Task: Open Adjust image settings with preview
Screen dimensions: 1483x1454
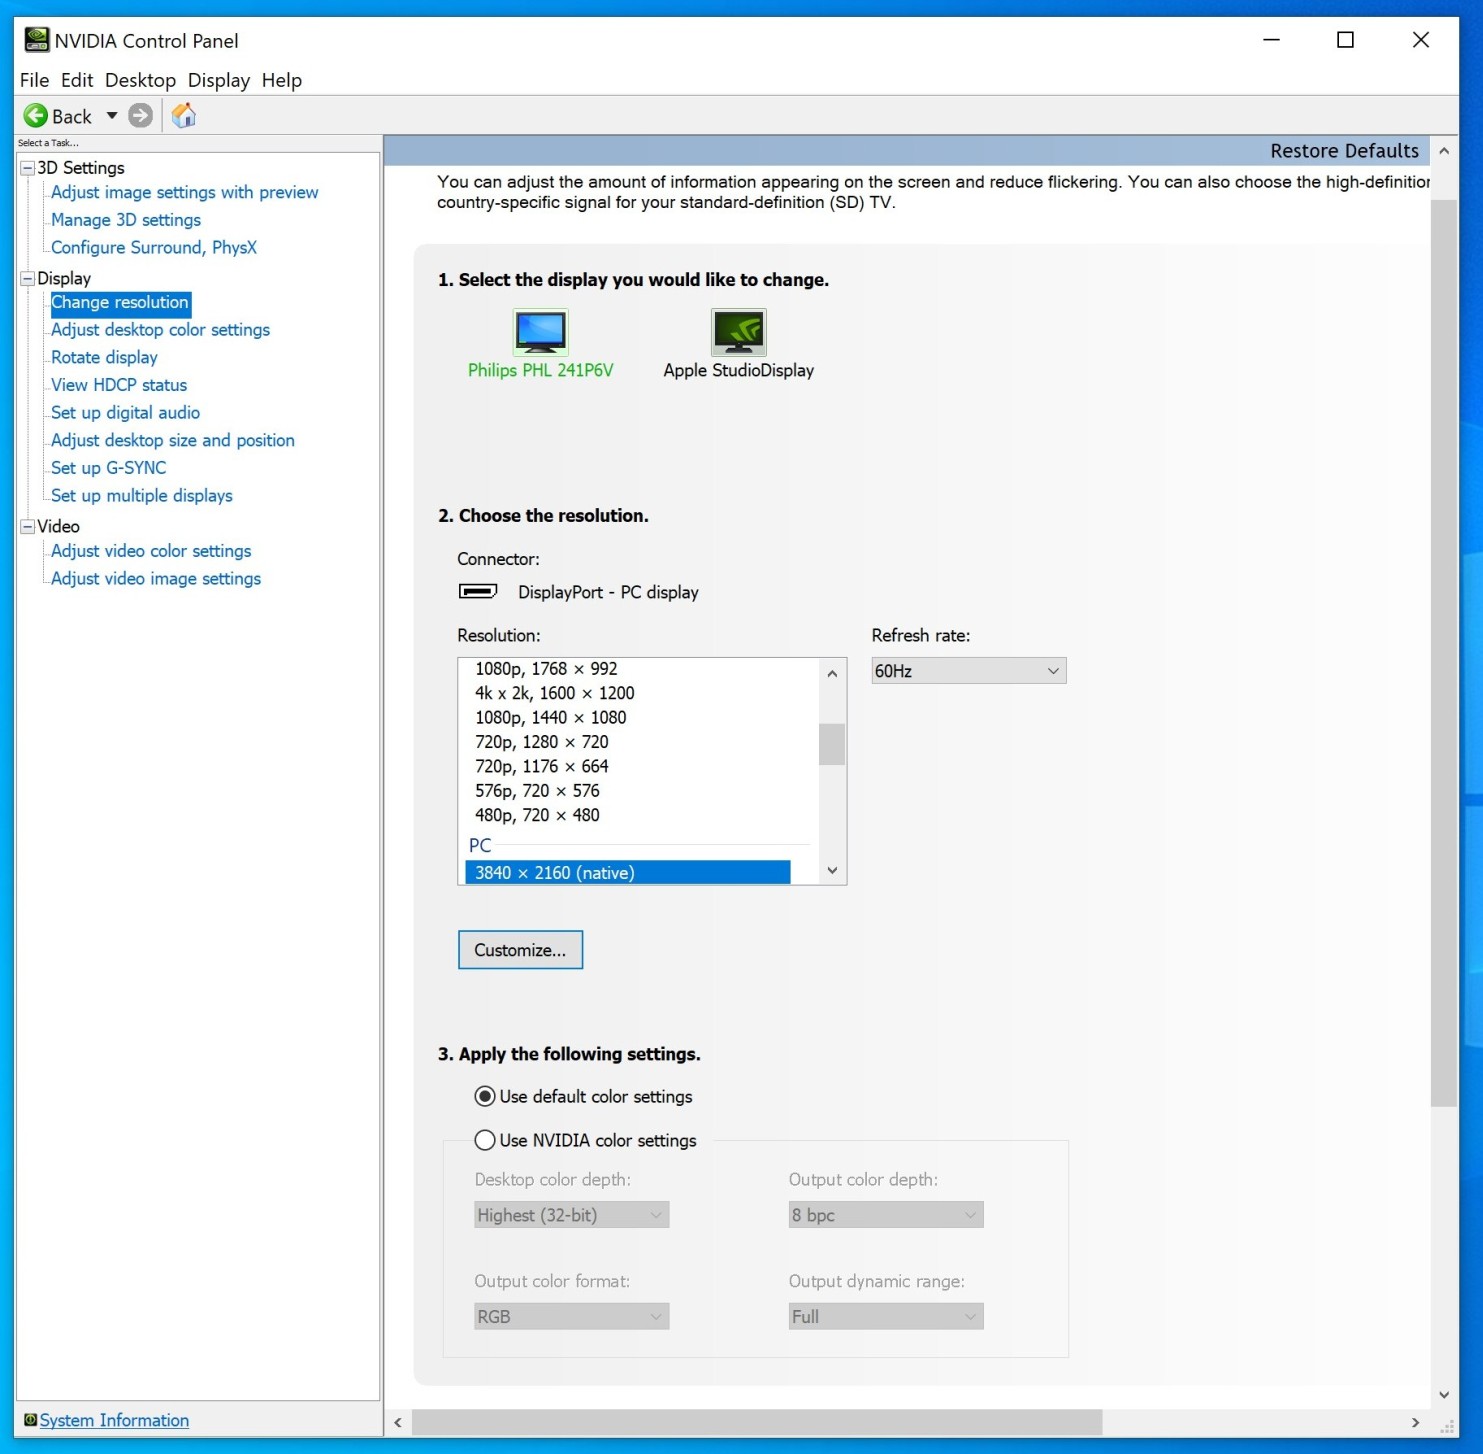Action: point(185,192)
